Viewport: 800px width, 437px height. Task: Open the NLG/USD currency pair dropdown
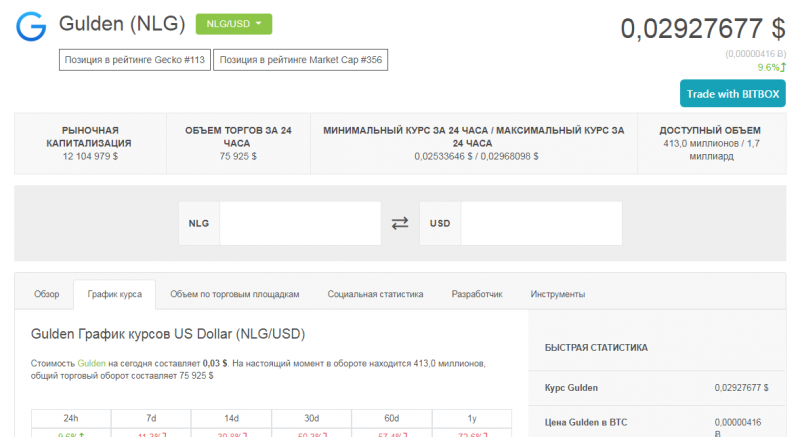pos(234,24)
